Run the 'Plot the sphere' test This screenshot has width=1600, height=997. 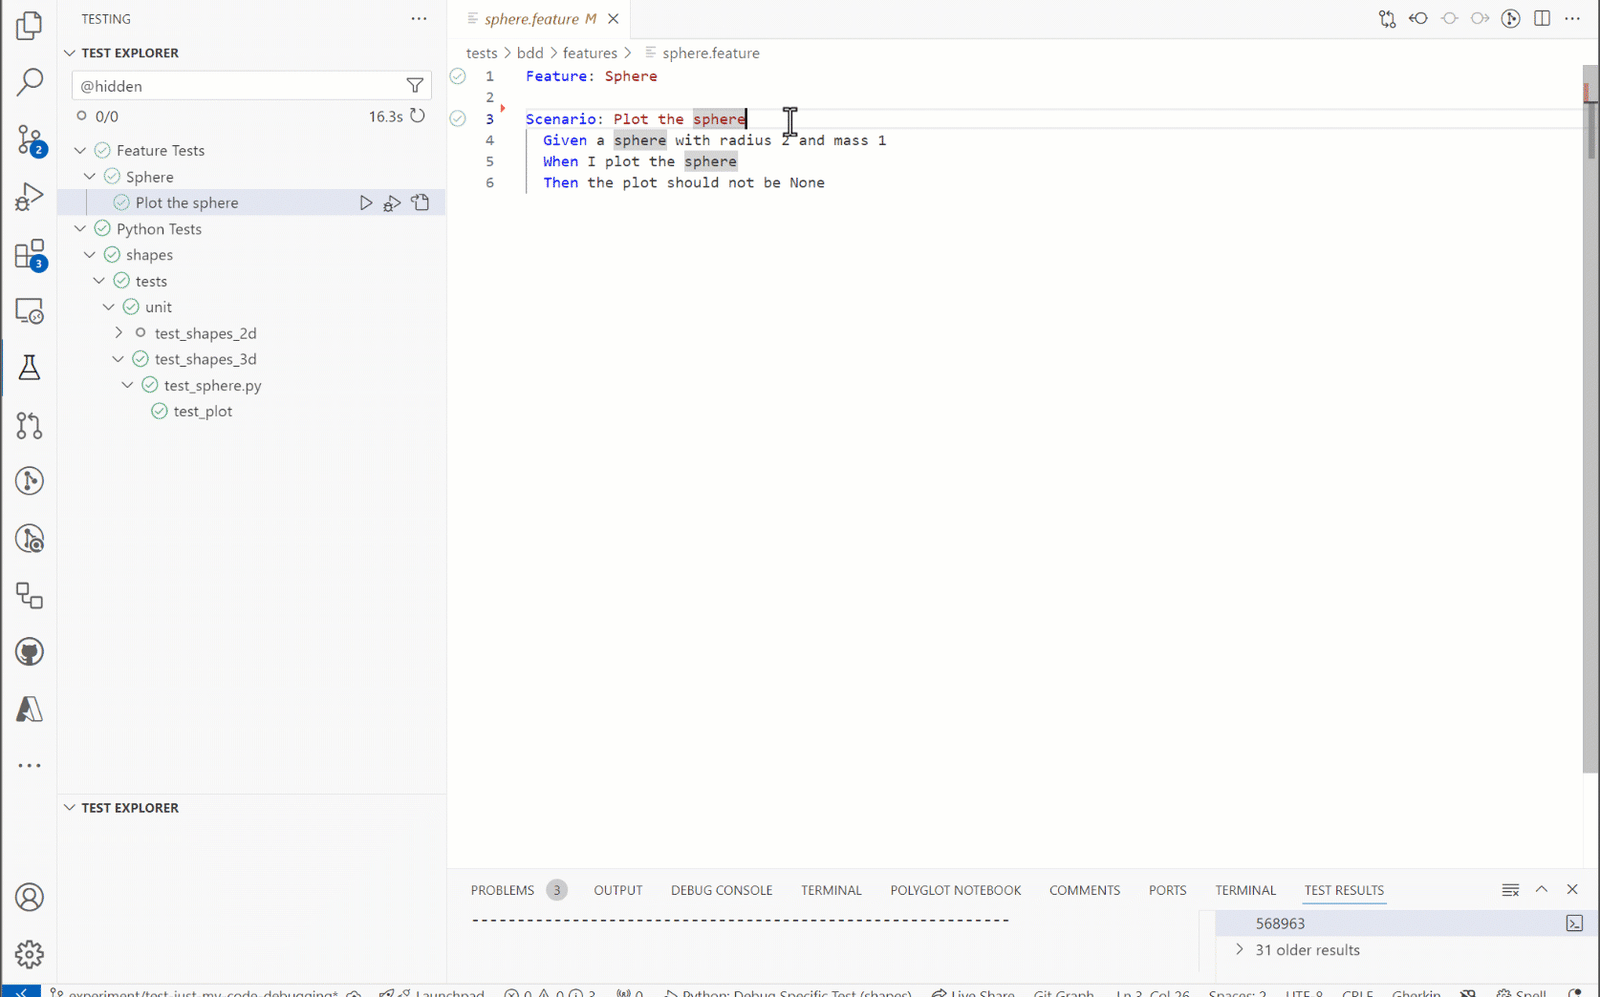[x=366, y=203]
